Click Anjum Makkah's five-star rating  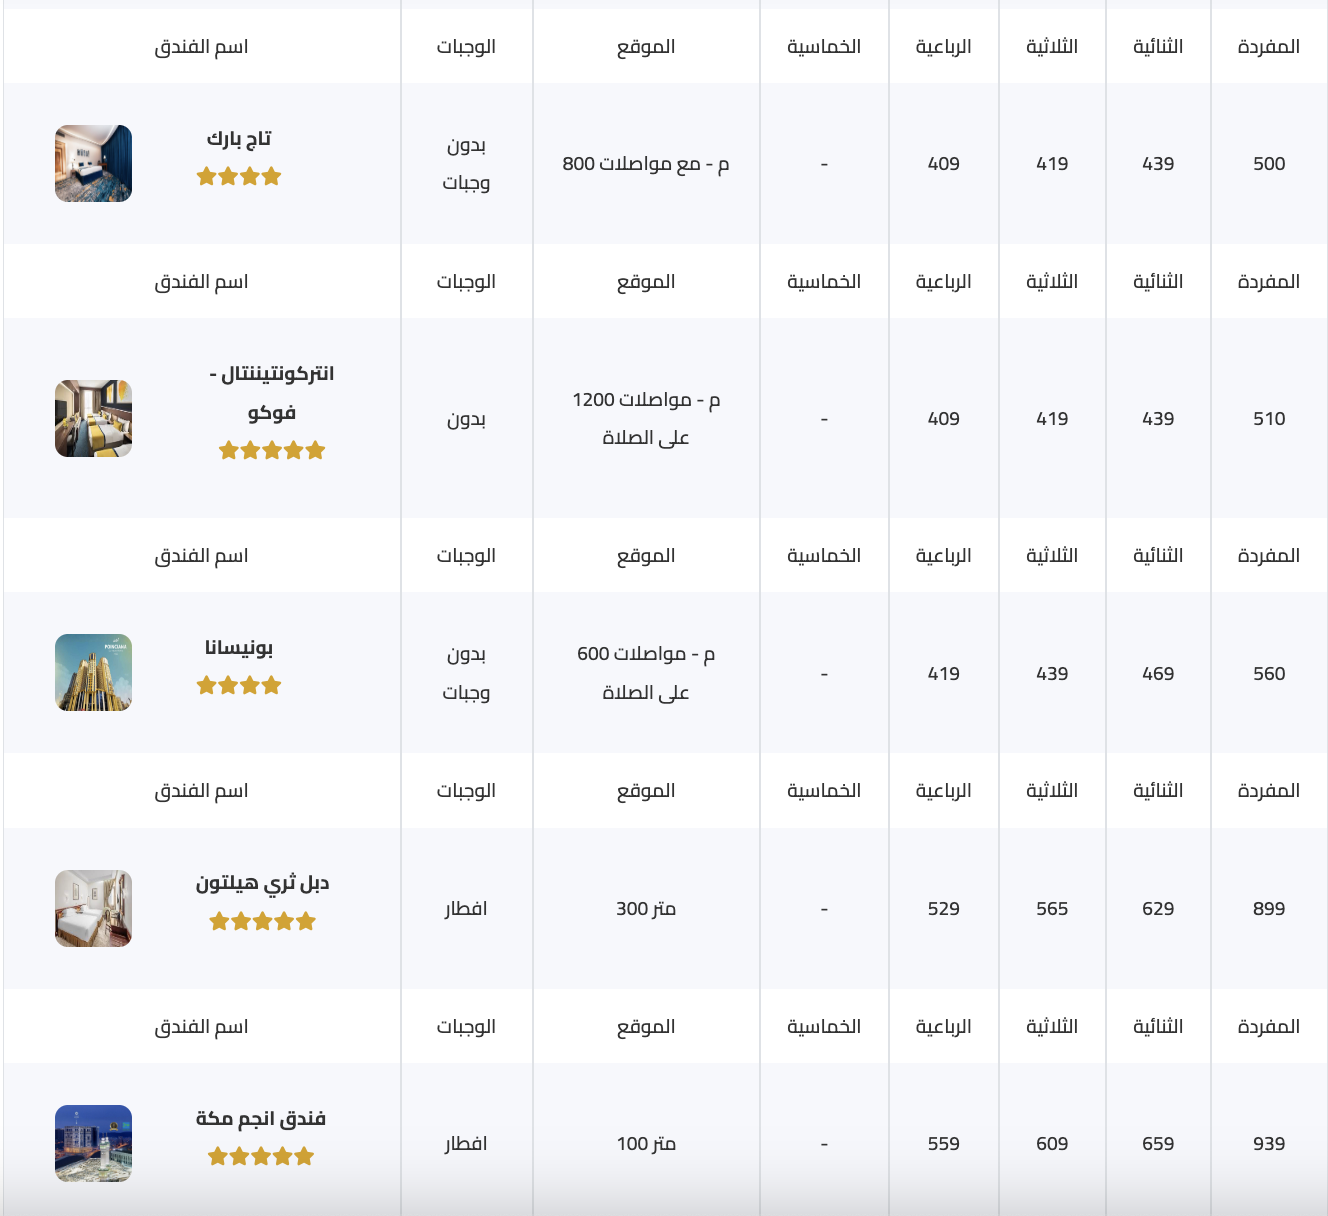[261, 1157]
